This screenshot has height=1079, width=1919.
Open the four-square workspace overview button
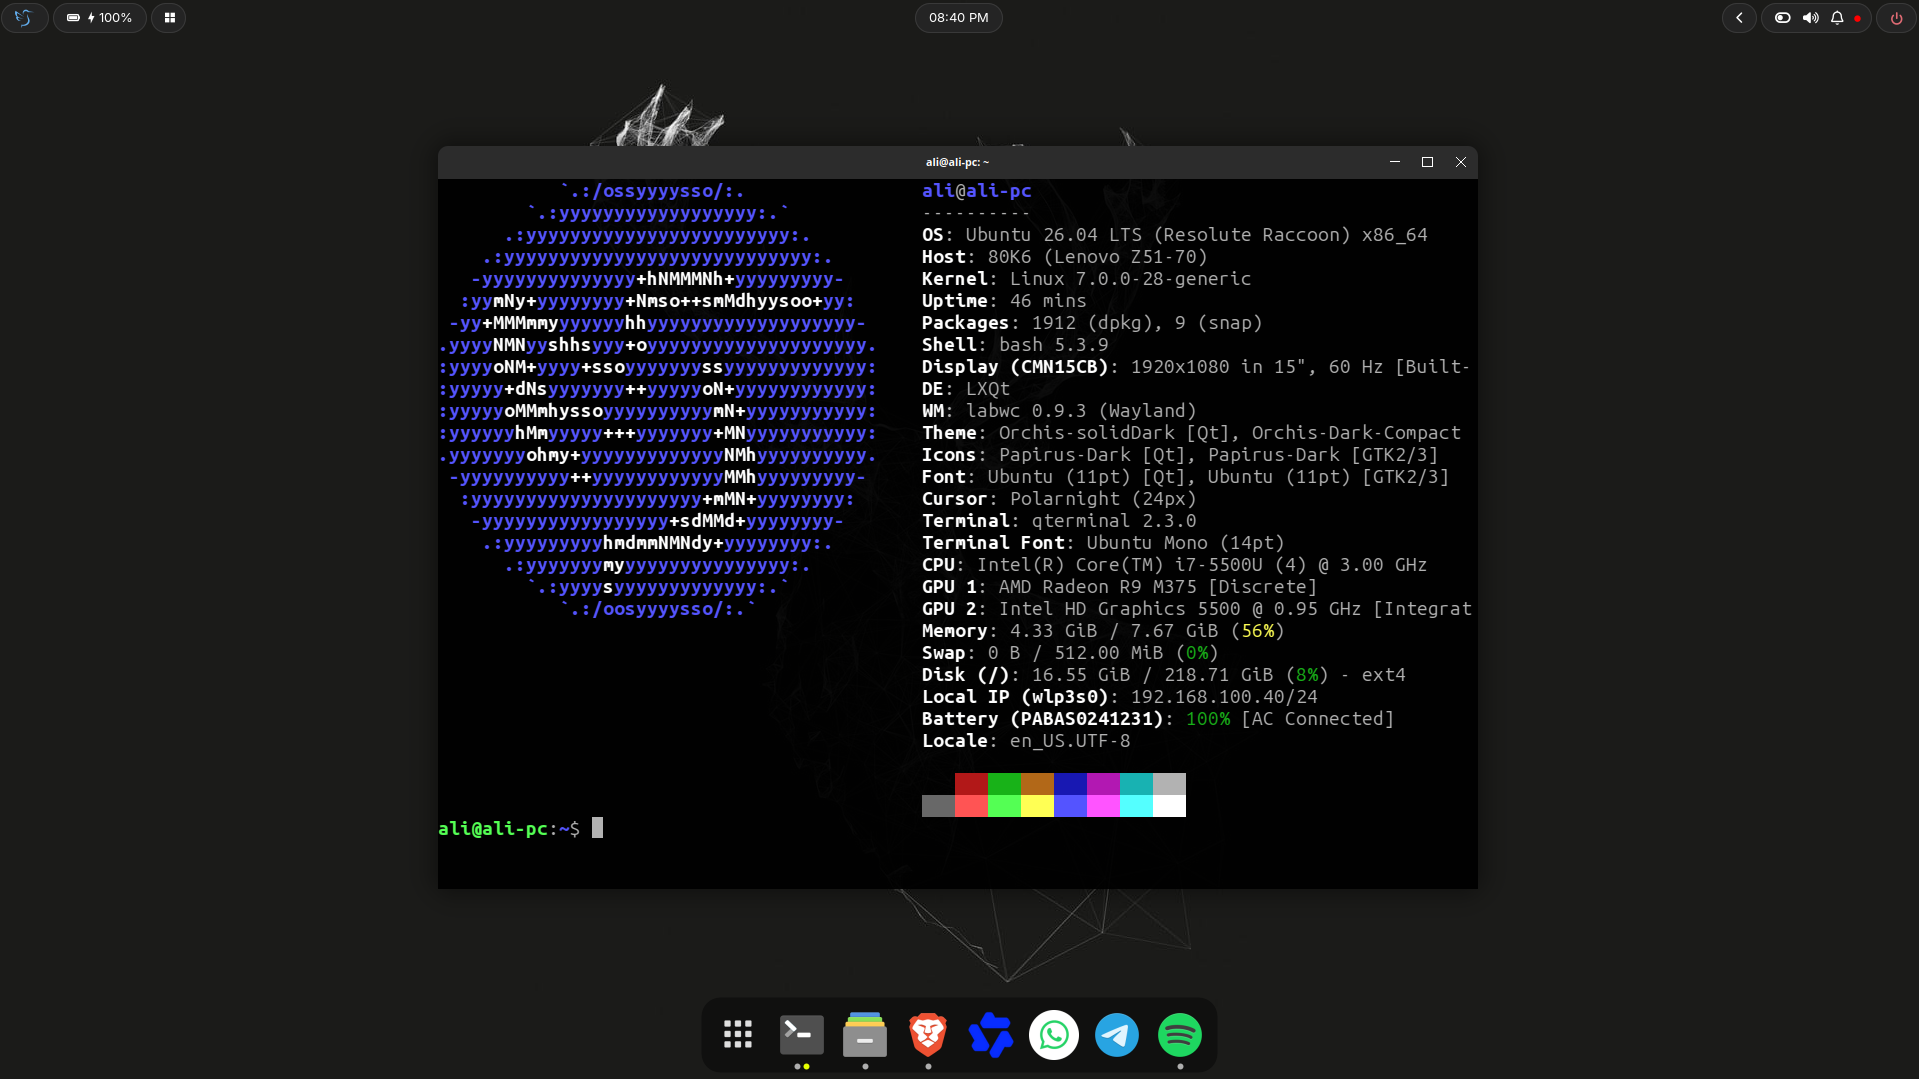coord(169,18)
